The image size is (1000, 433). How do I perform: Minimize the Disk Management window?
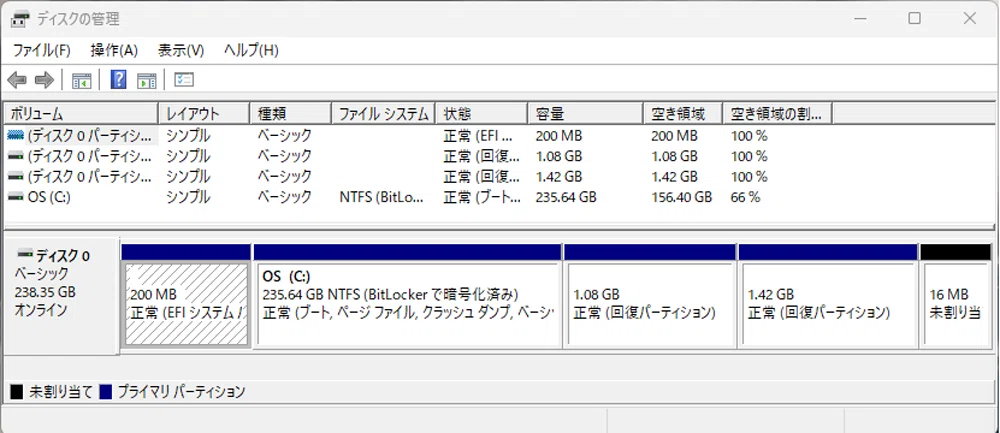coord(860,18)
